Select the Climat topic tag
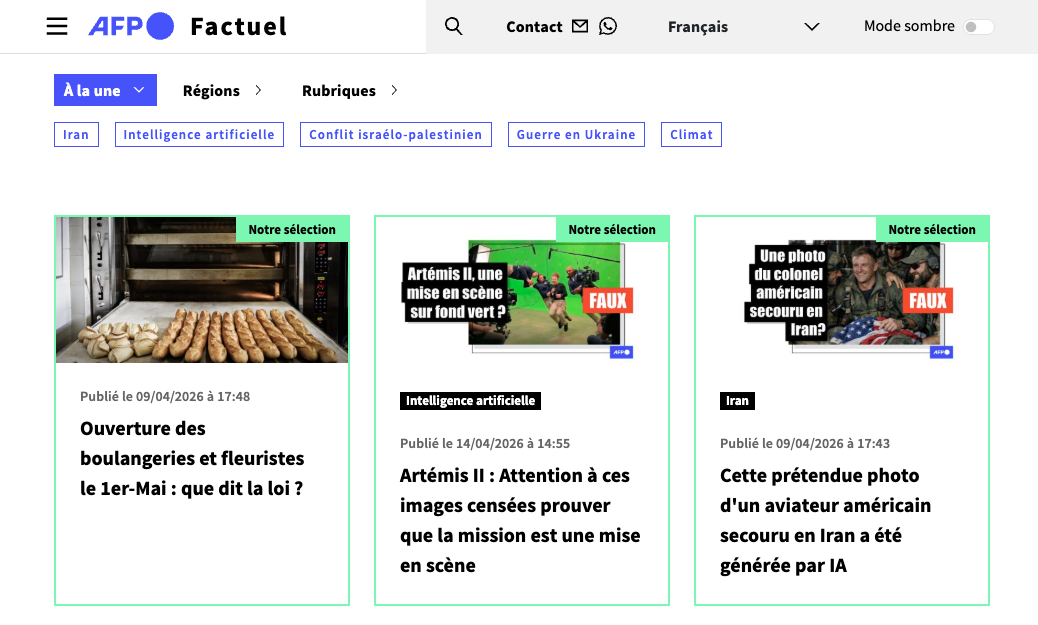 pyautogui.click(x=691, y=134)
